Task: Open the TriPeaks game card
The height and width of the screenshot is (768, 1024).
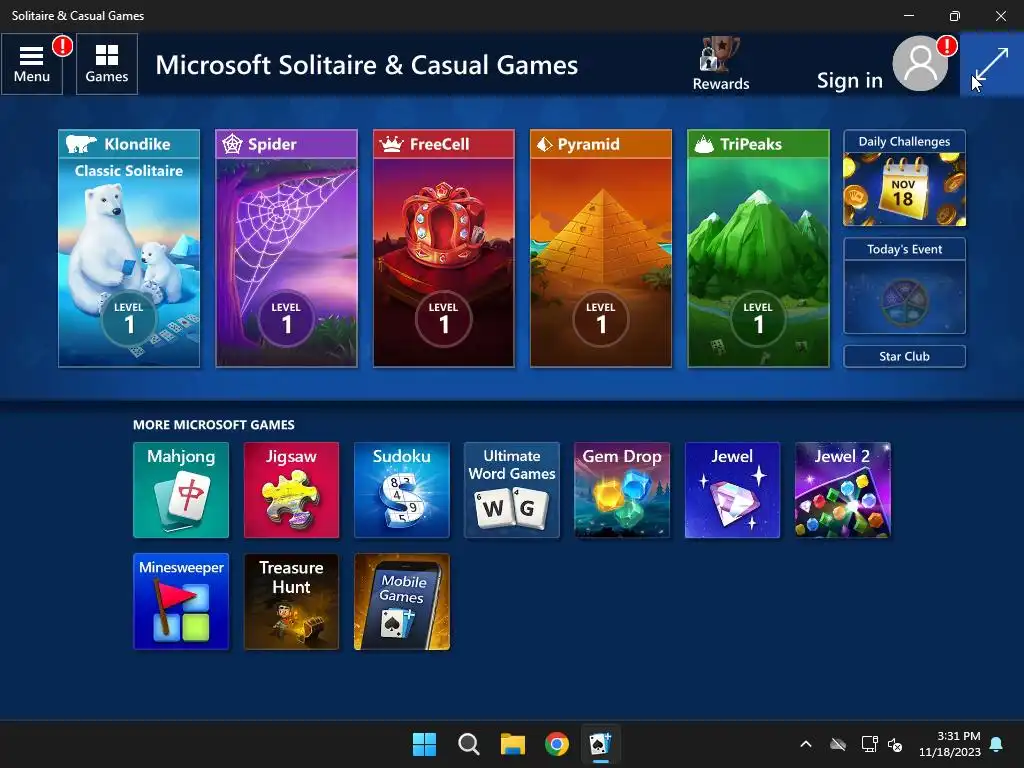Action: pos(758,248)
